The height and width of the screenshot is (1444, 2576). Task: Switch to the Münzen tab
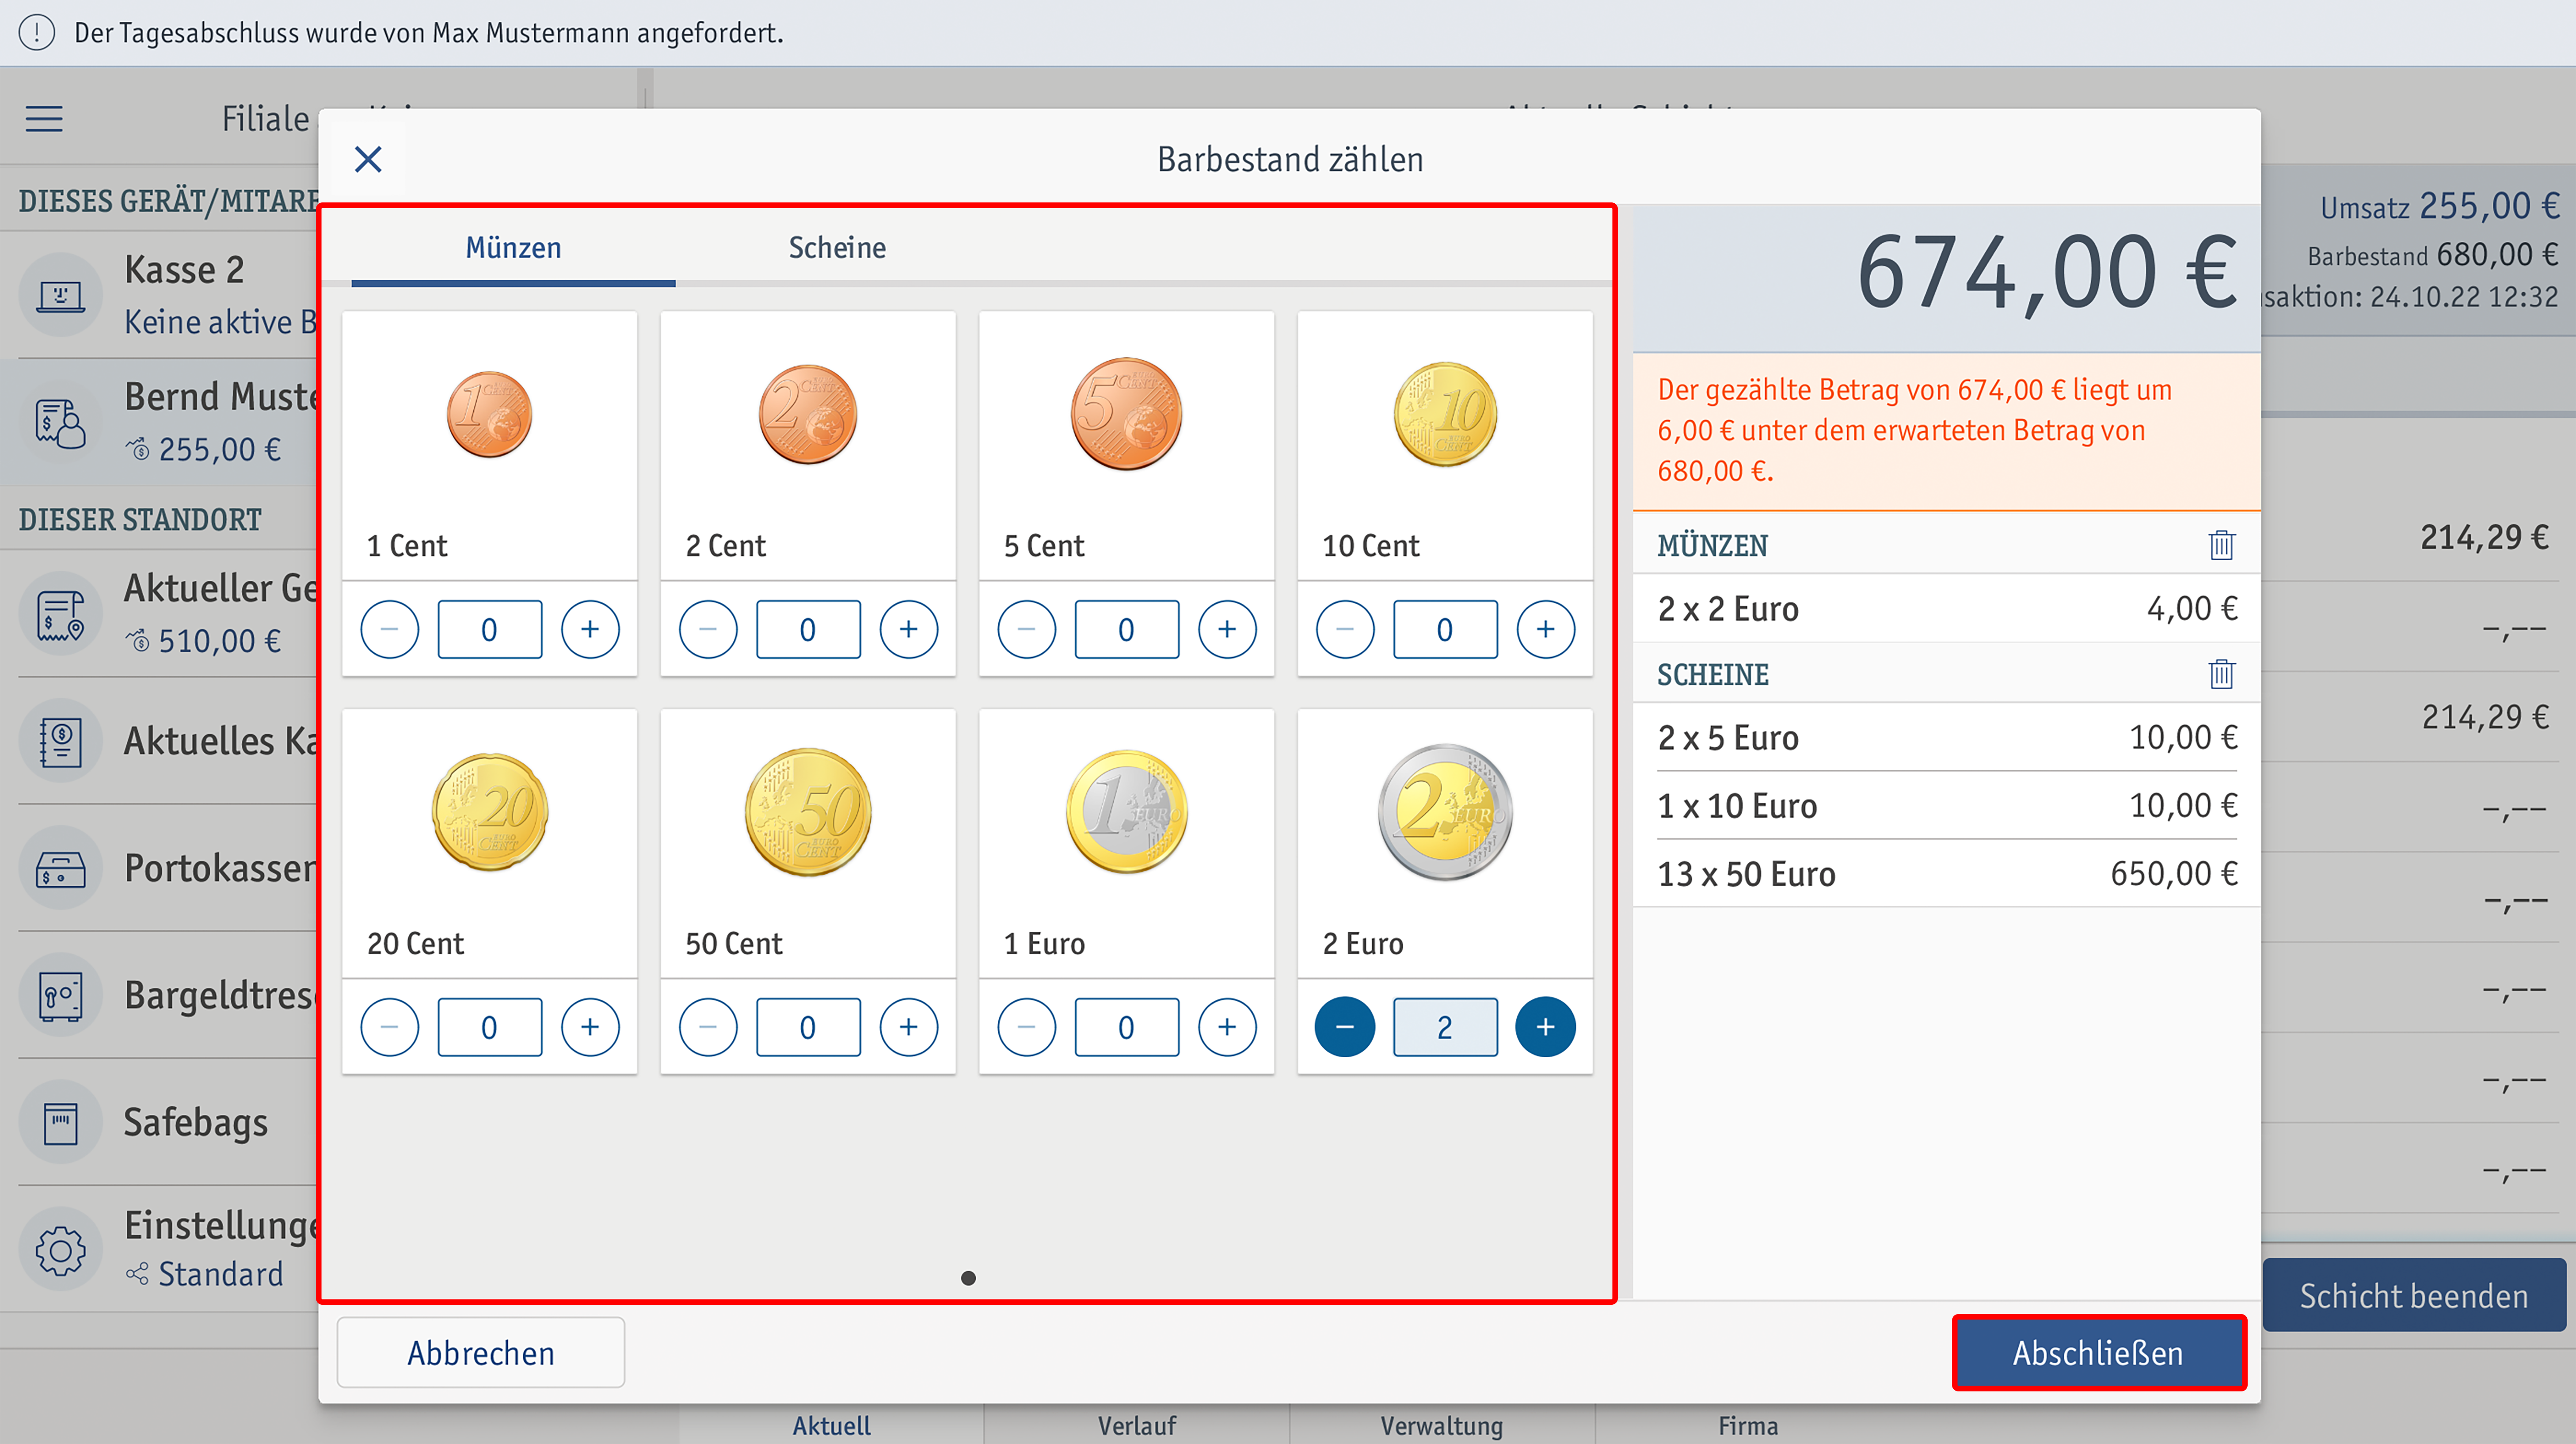513,248
